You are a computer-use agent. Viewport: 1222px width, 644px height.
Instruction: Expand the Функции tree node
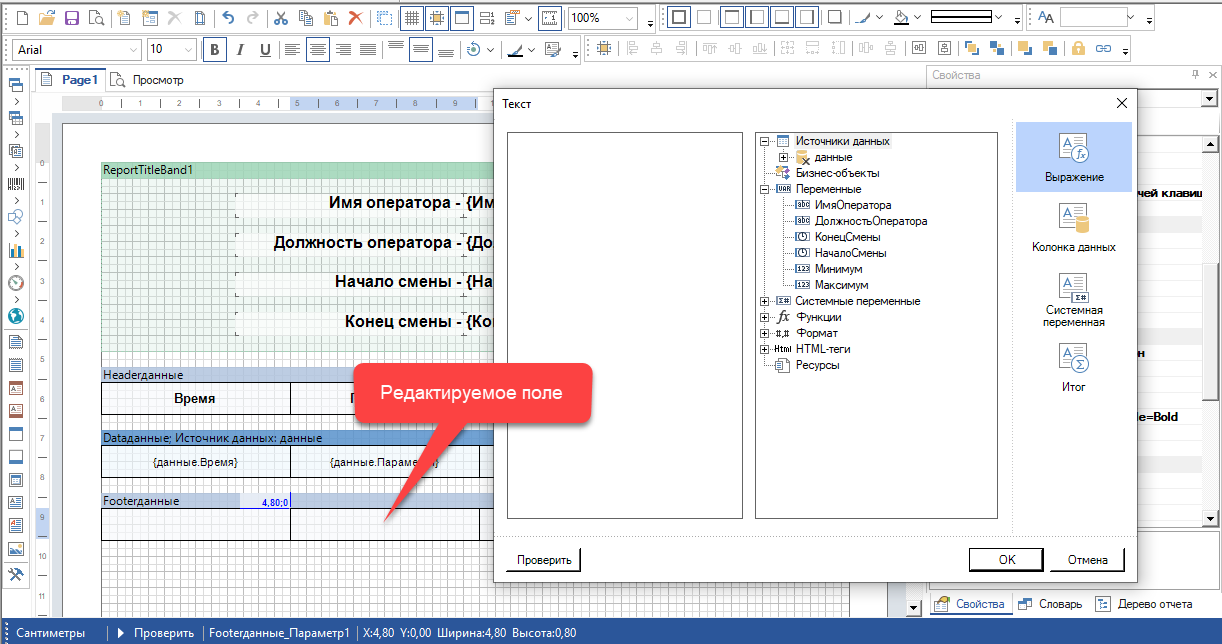pyautogui.click(x=765, y=317)
